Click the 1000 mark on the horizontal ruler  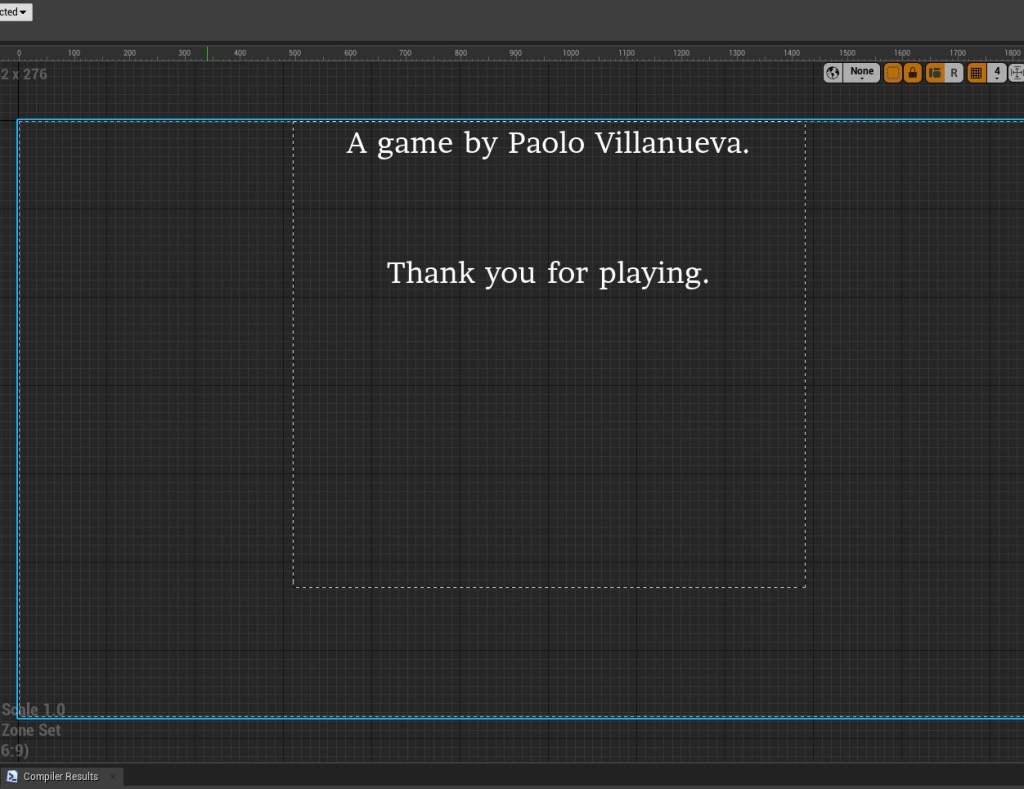570,53
